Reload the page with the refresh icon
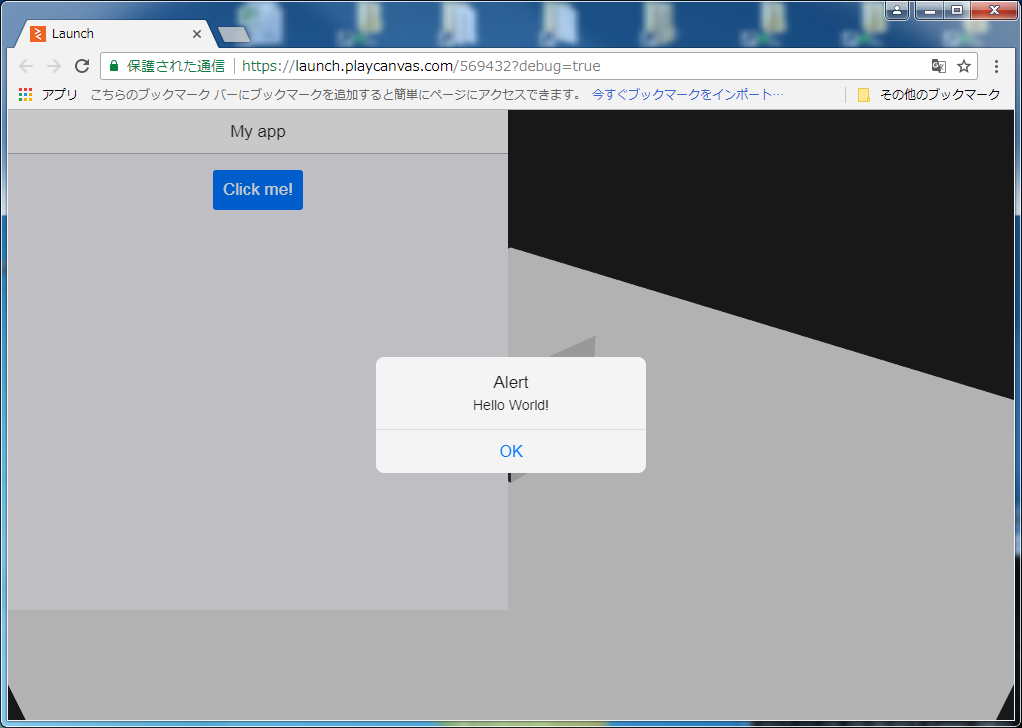The height and width of the screenshot is (728, 1022). coord(81,66)
